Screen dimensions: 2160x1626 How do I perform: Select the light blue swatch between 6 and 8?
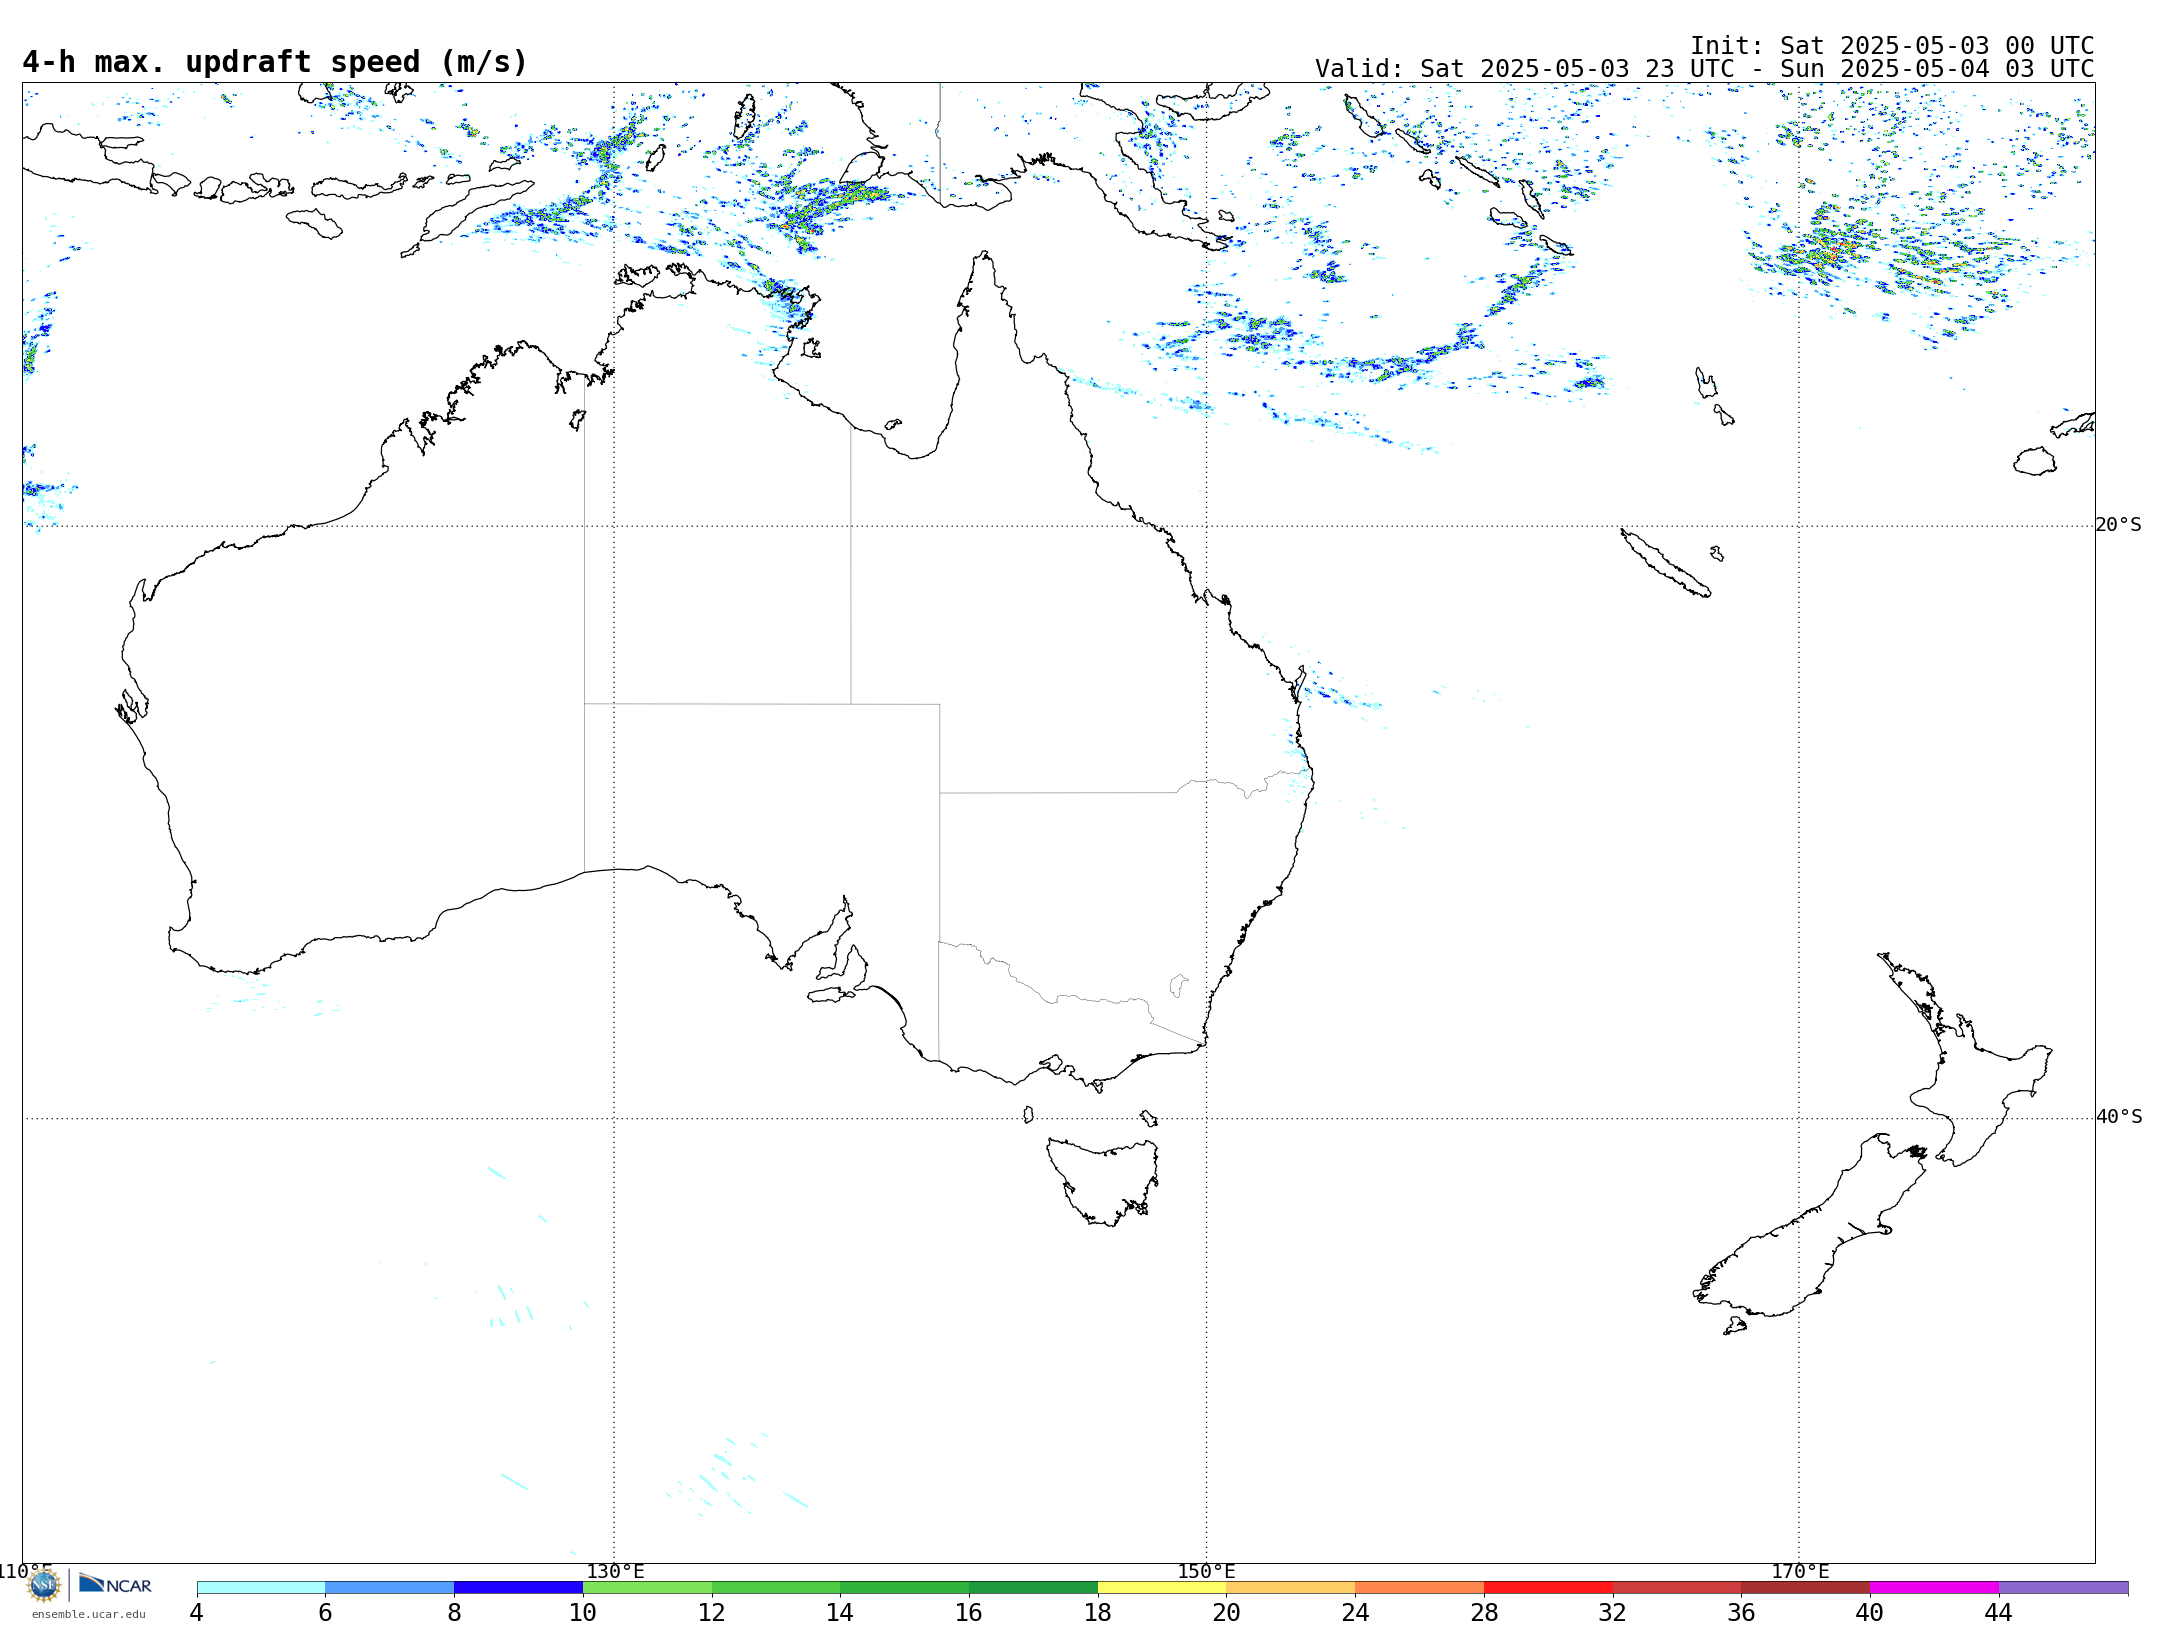(390, 1587)
